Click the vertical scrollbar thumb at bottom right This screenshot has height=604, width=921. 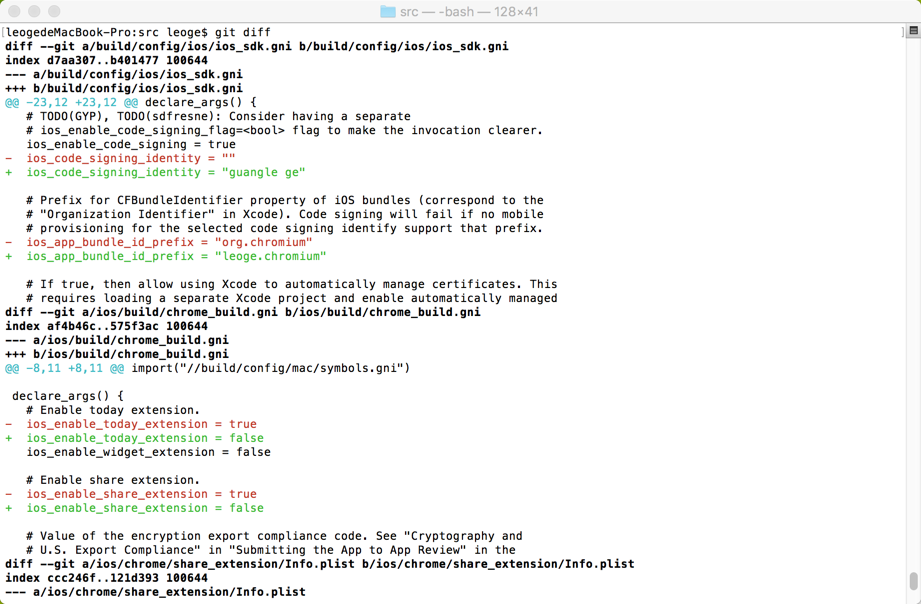coord(913,581)
